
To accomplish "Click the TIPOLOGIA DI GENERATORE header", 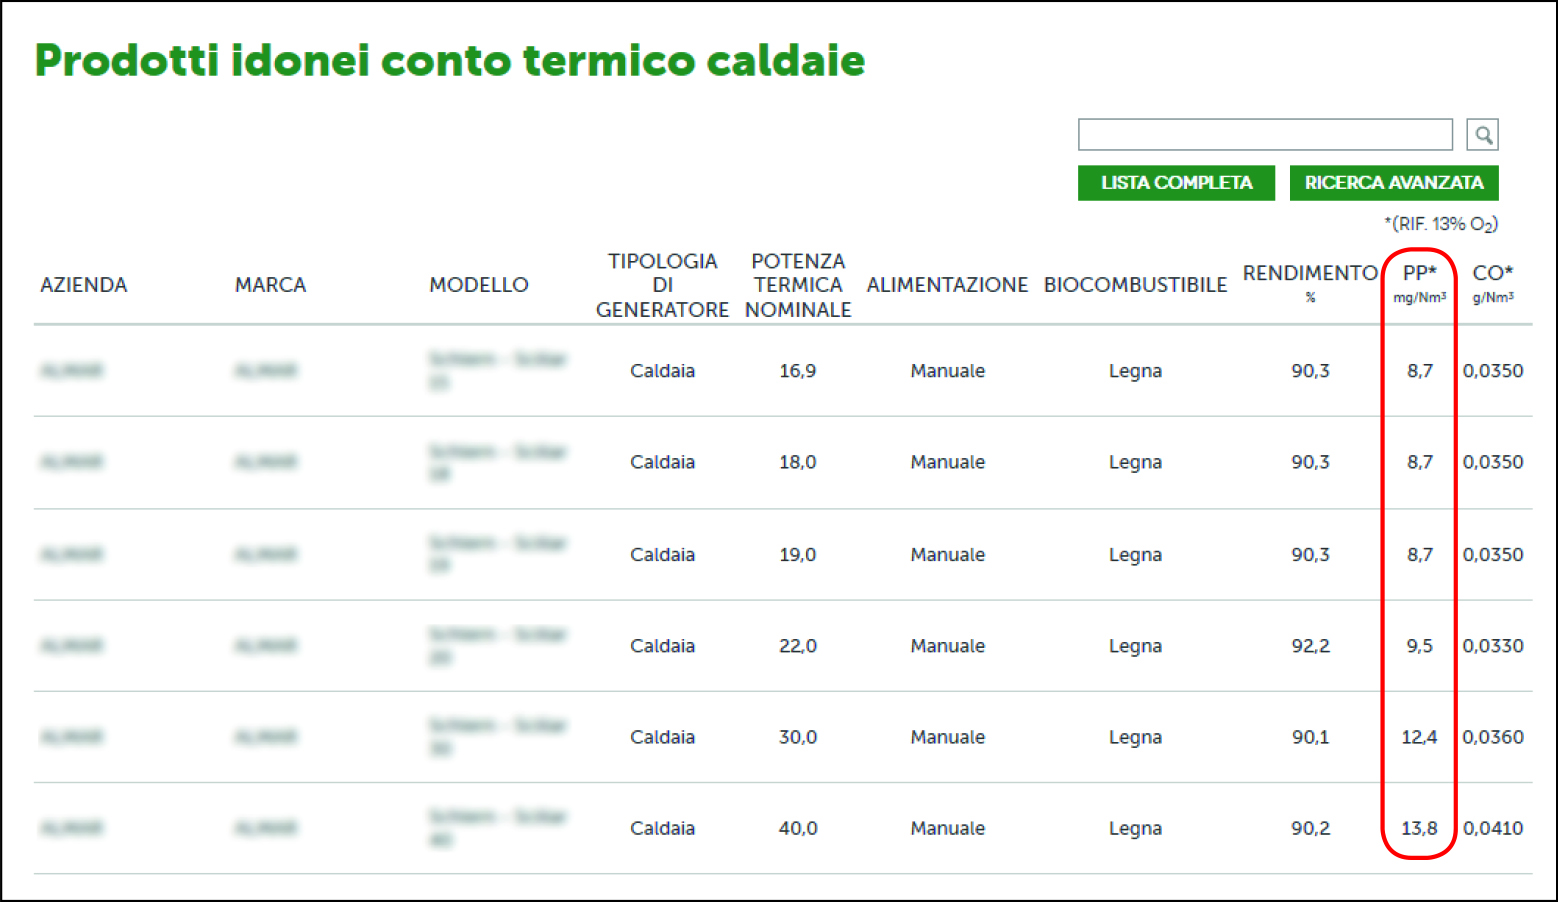I will point(662,285).
